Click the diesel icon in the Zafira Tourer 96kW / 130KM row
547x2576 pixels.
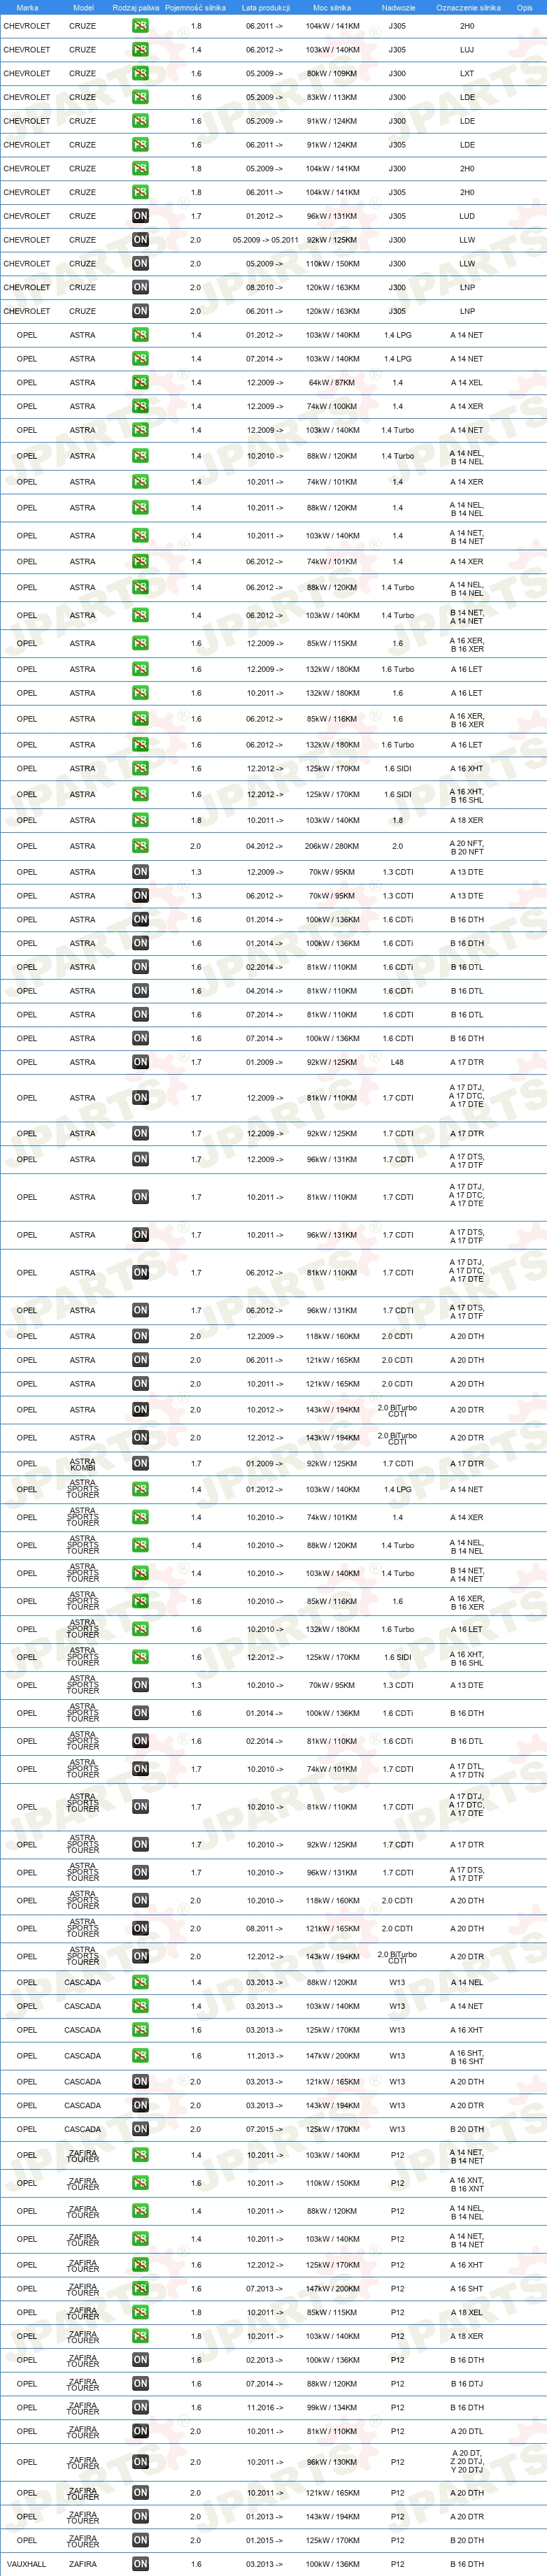pos(140,2462)
